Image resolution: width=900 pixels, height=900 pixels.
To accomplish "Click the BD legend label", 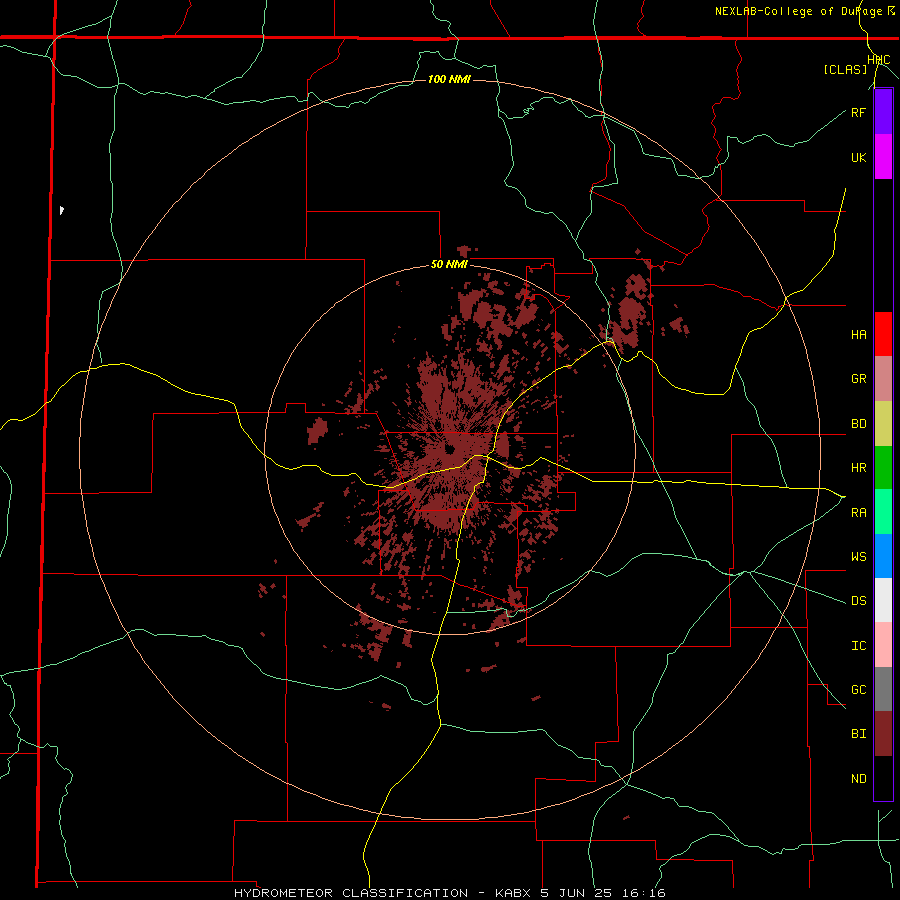I will (x=858, y=424).
